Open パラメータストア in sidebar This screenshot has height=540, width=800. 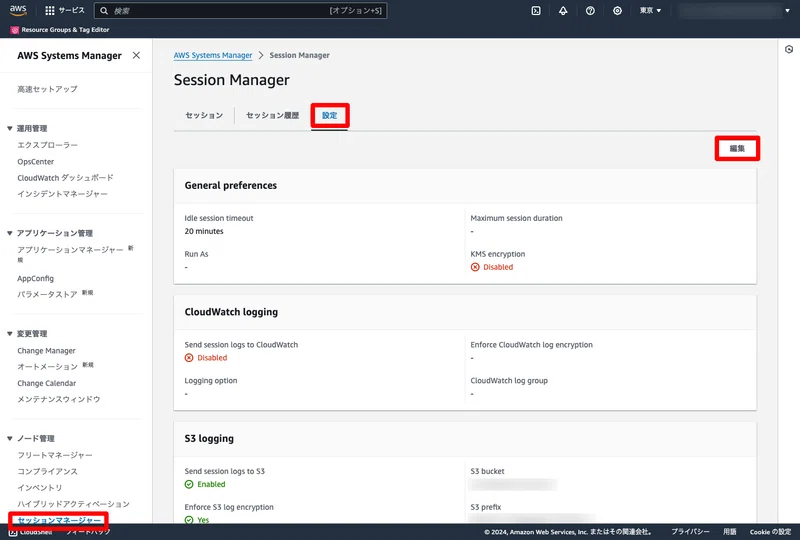click(47, 294)
